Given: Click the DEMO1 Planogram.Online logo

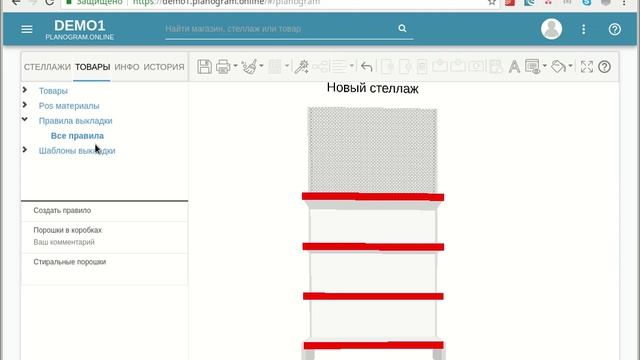Looking at the screenshot, I should point(80,29).
